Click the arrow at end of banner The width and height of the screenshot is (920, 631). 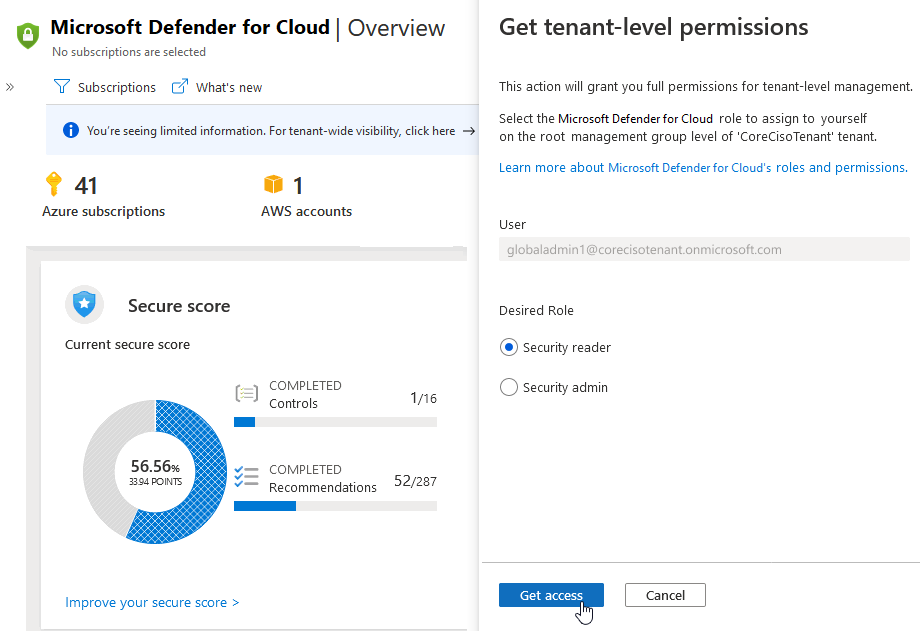(469, 131)
